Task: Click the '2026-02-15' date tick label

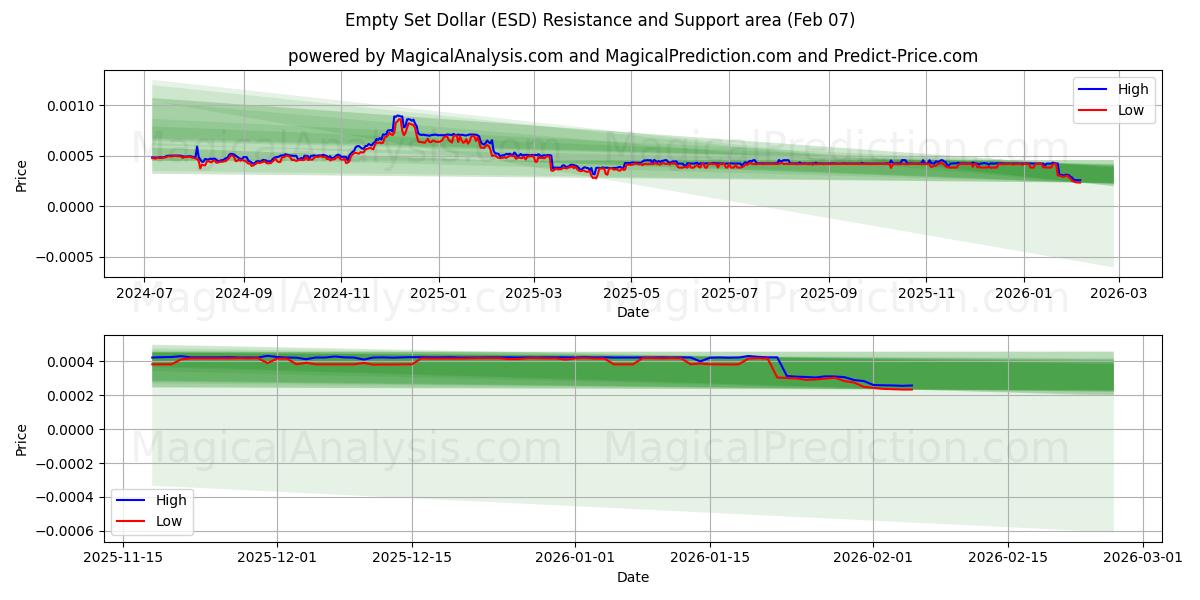Action: pos(1008,559)
